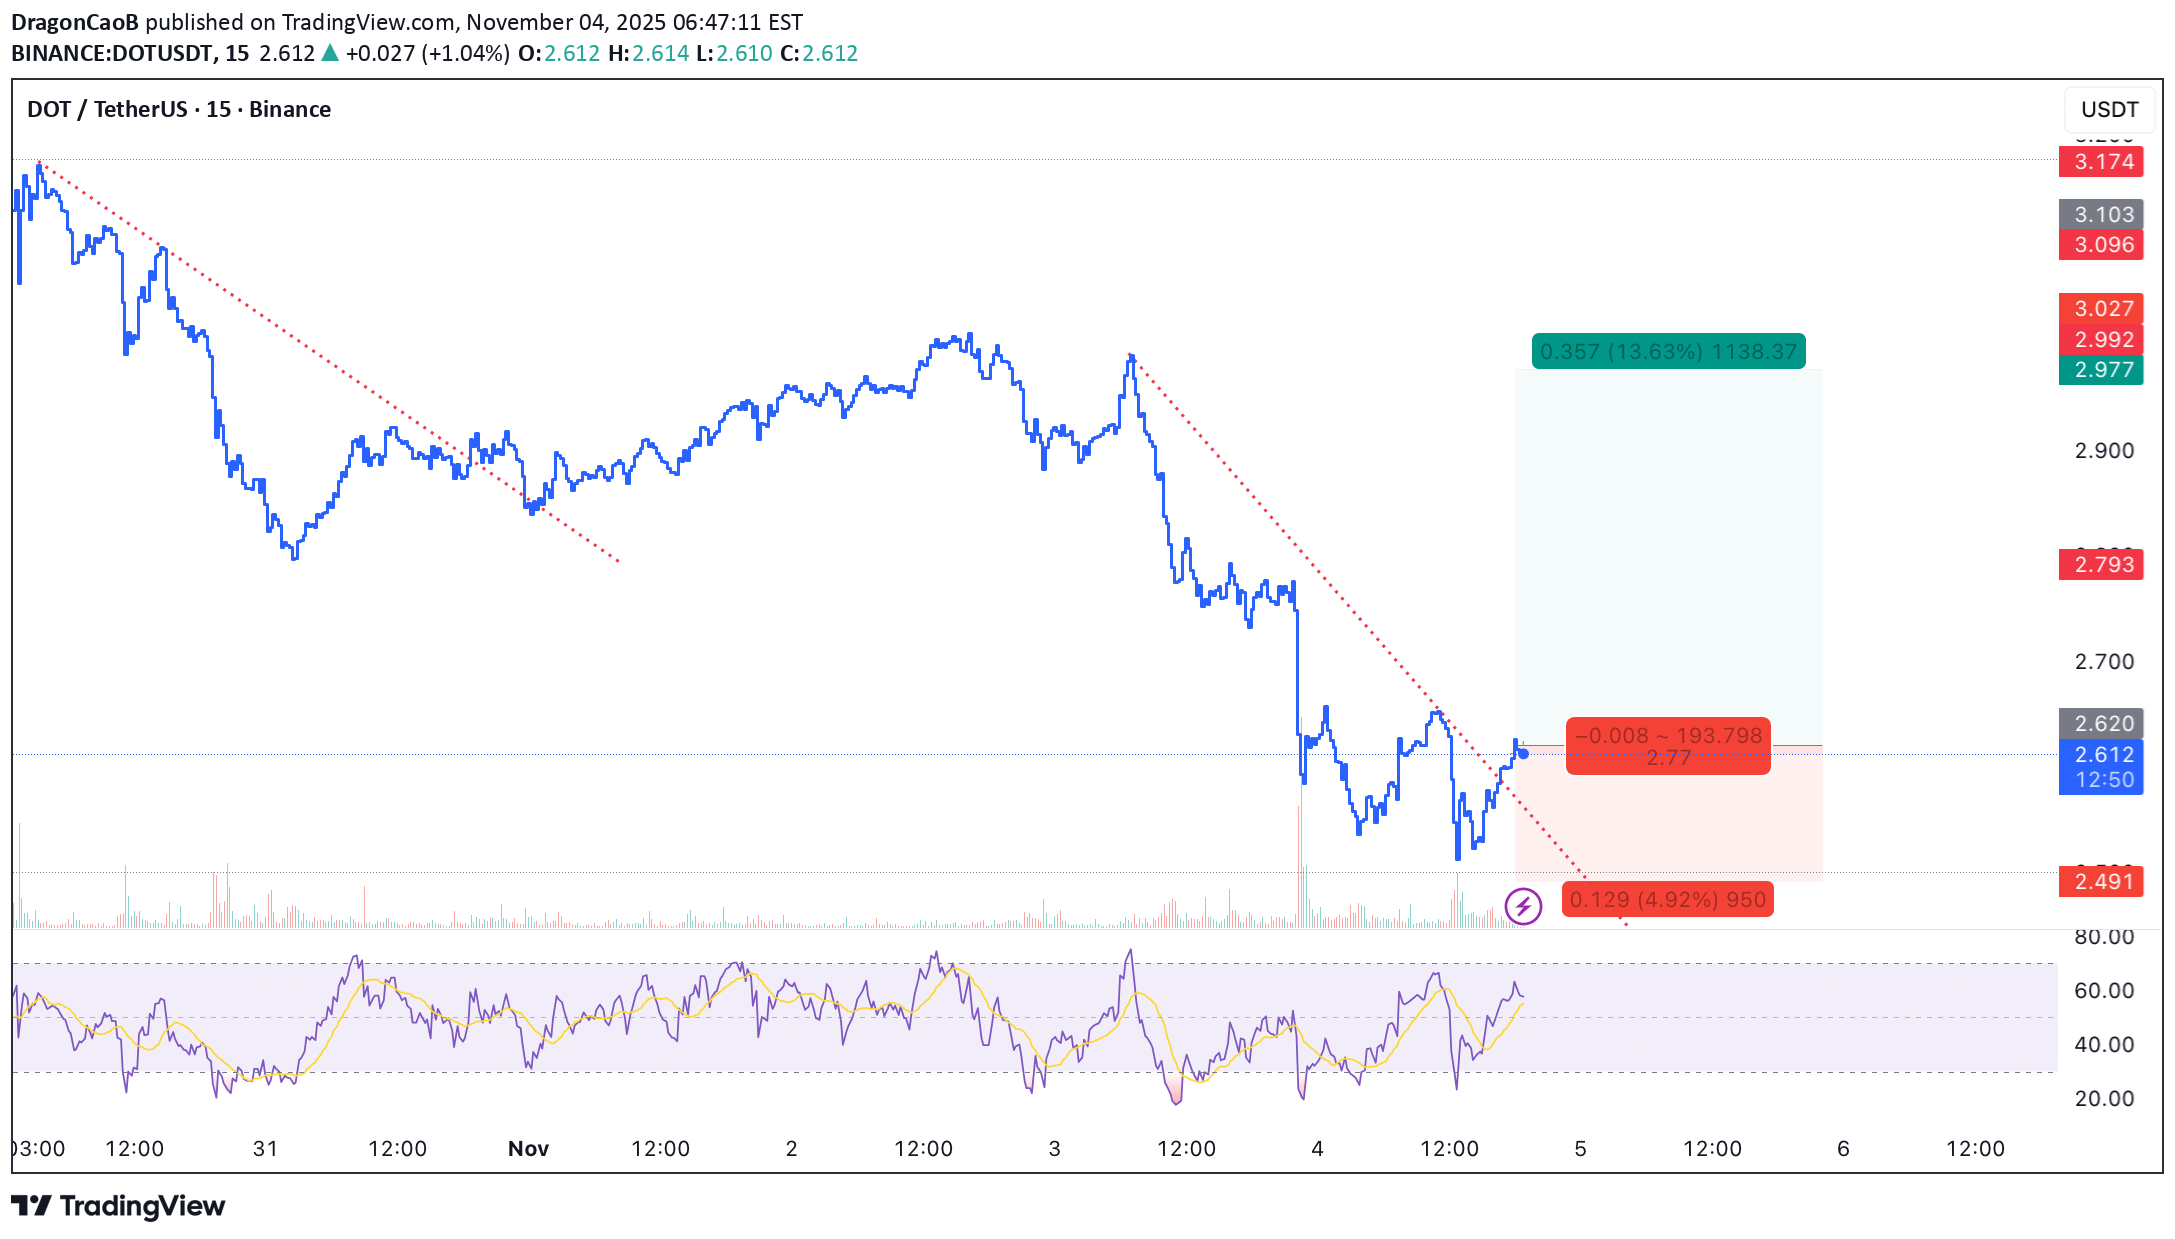Click the 2.793 red price tag
2175x1239 pixels.
2101,565
